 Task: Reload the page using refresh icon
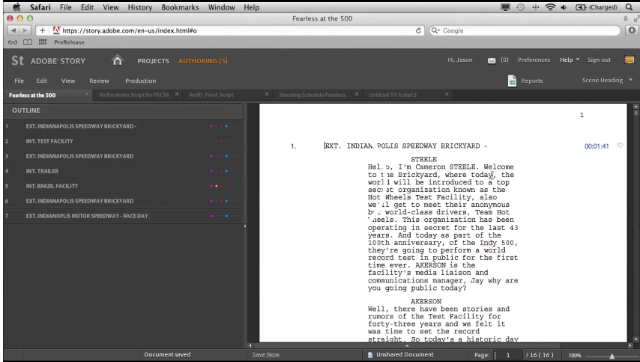pyautogui.click(x=418, y=31)
